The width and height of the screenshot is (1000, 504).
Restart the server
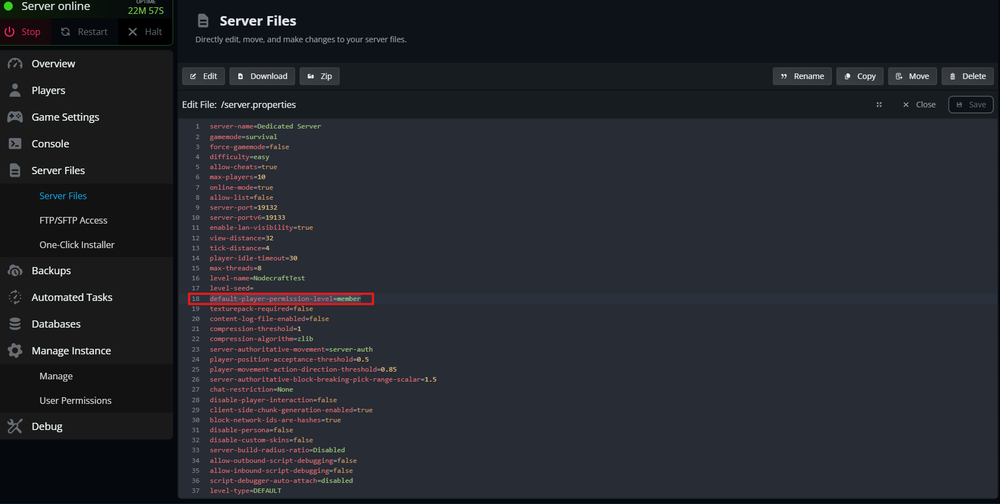point(83,32)
